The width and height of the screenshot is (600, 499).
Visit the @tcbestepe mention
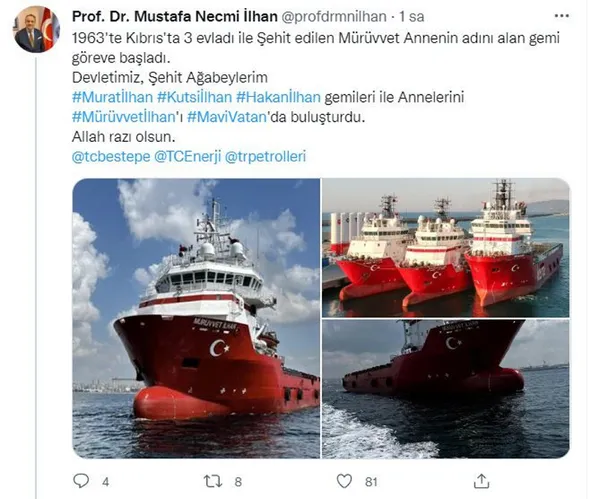[111, 157]
